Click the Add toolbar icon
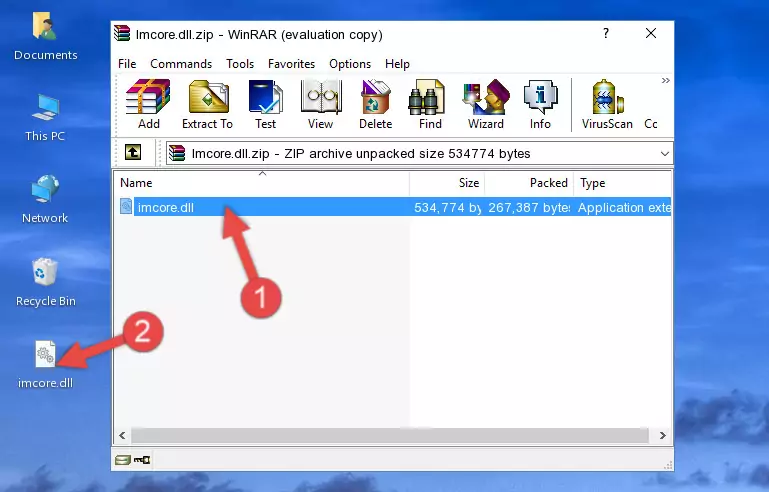This screenshot has height=492, width=769. 148,104
